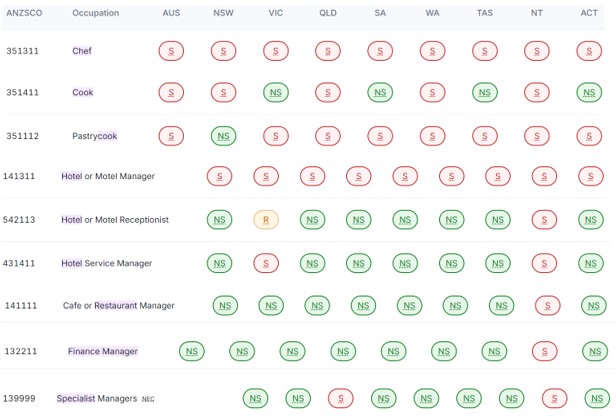Viewport: 616px width, 418px height.
Task: Click the AUS S badge for Chef
Action: tap(171, 50)
